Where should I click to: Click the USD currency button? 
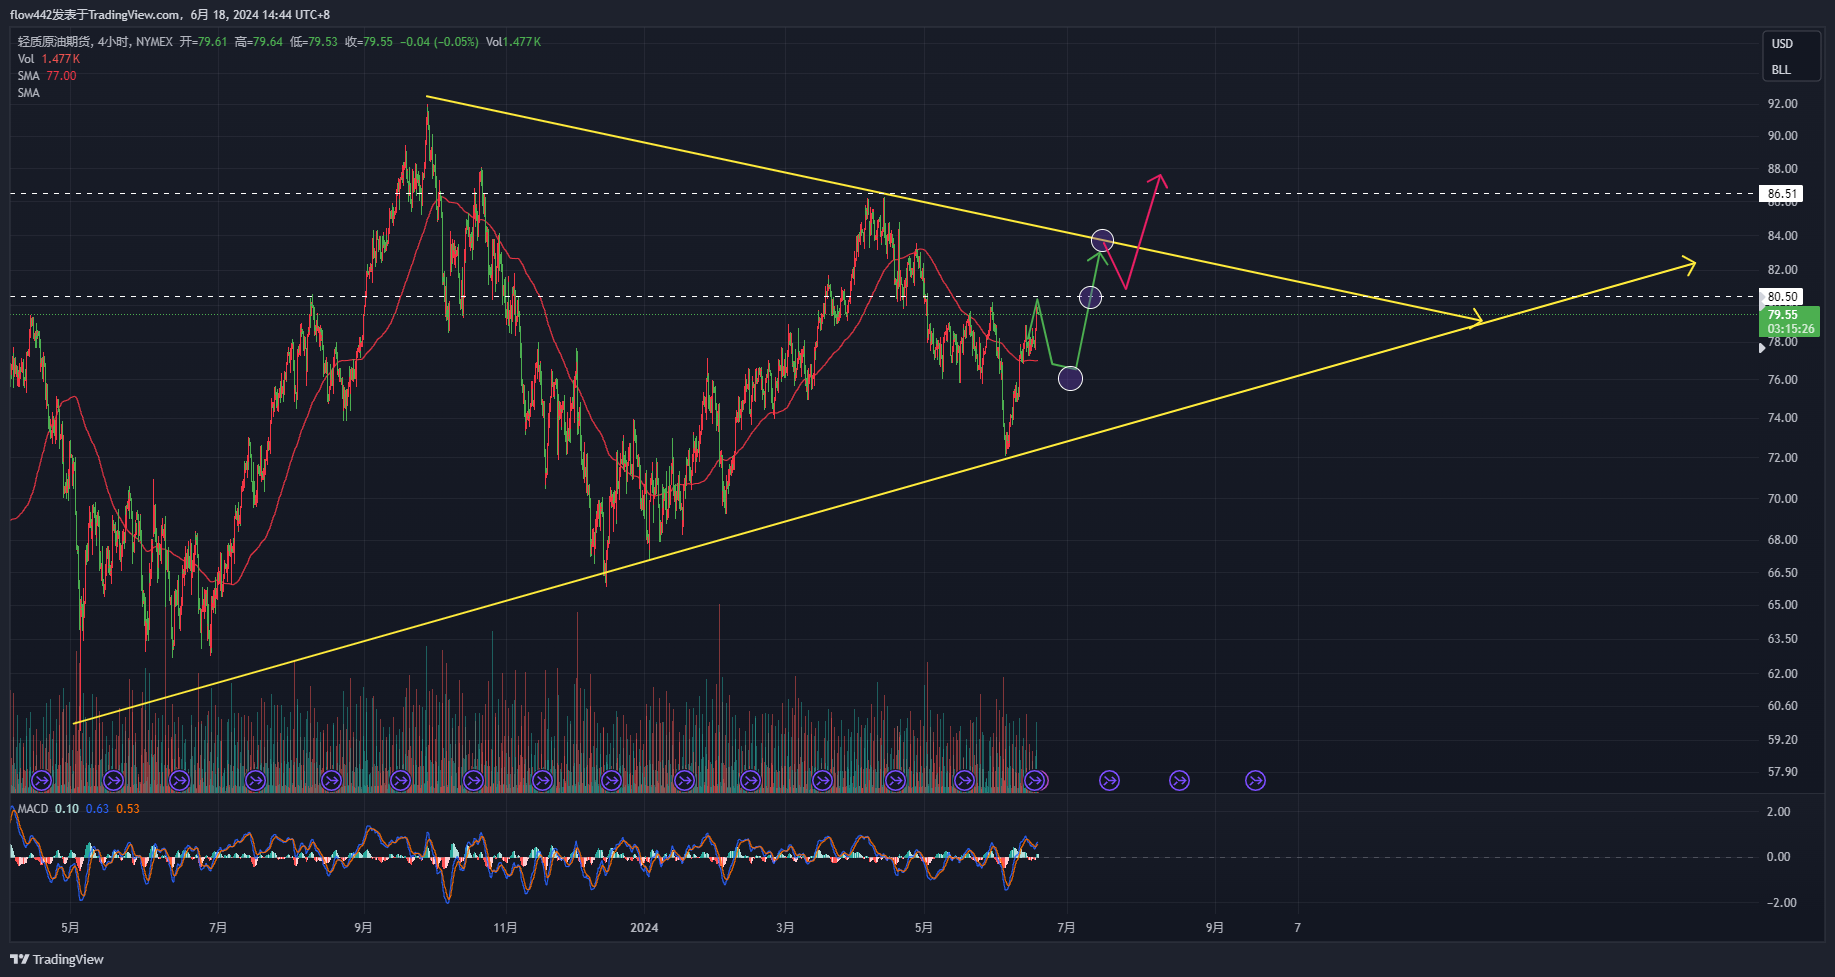1782,44
